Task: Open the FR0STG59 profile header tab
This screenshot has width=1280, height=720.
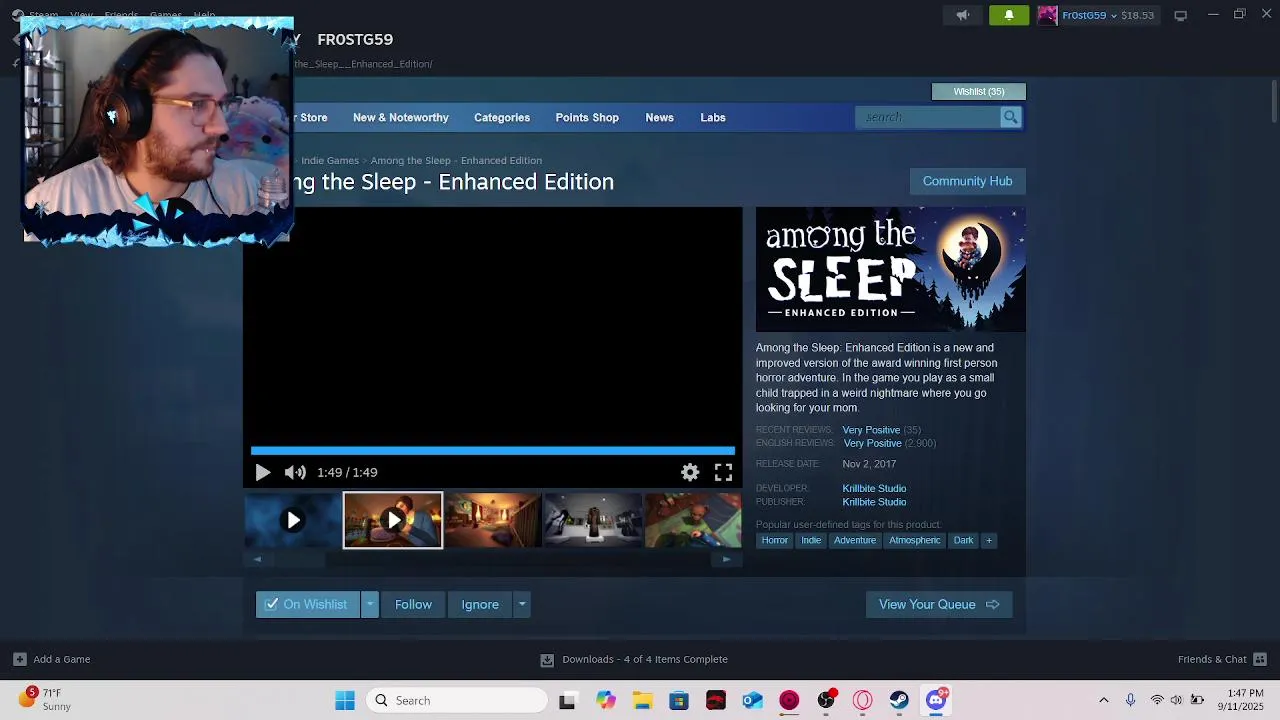Action: coord(355,39)
